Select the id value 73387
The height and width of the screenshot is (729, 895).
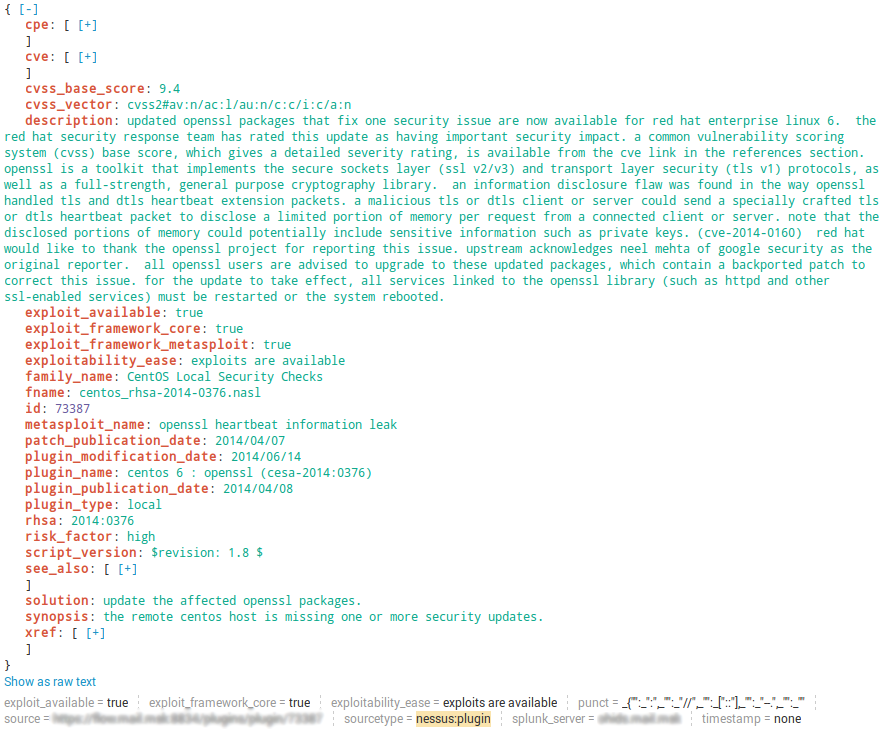pyautogui.click(x=72, y=408)
